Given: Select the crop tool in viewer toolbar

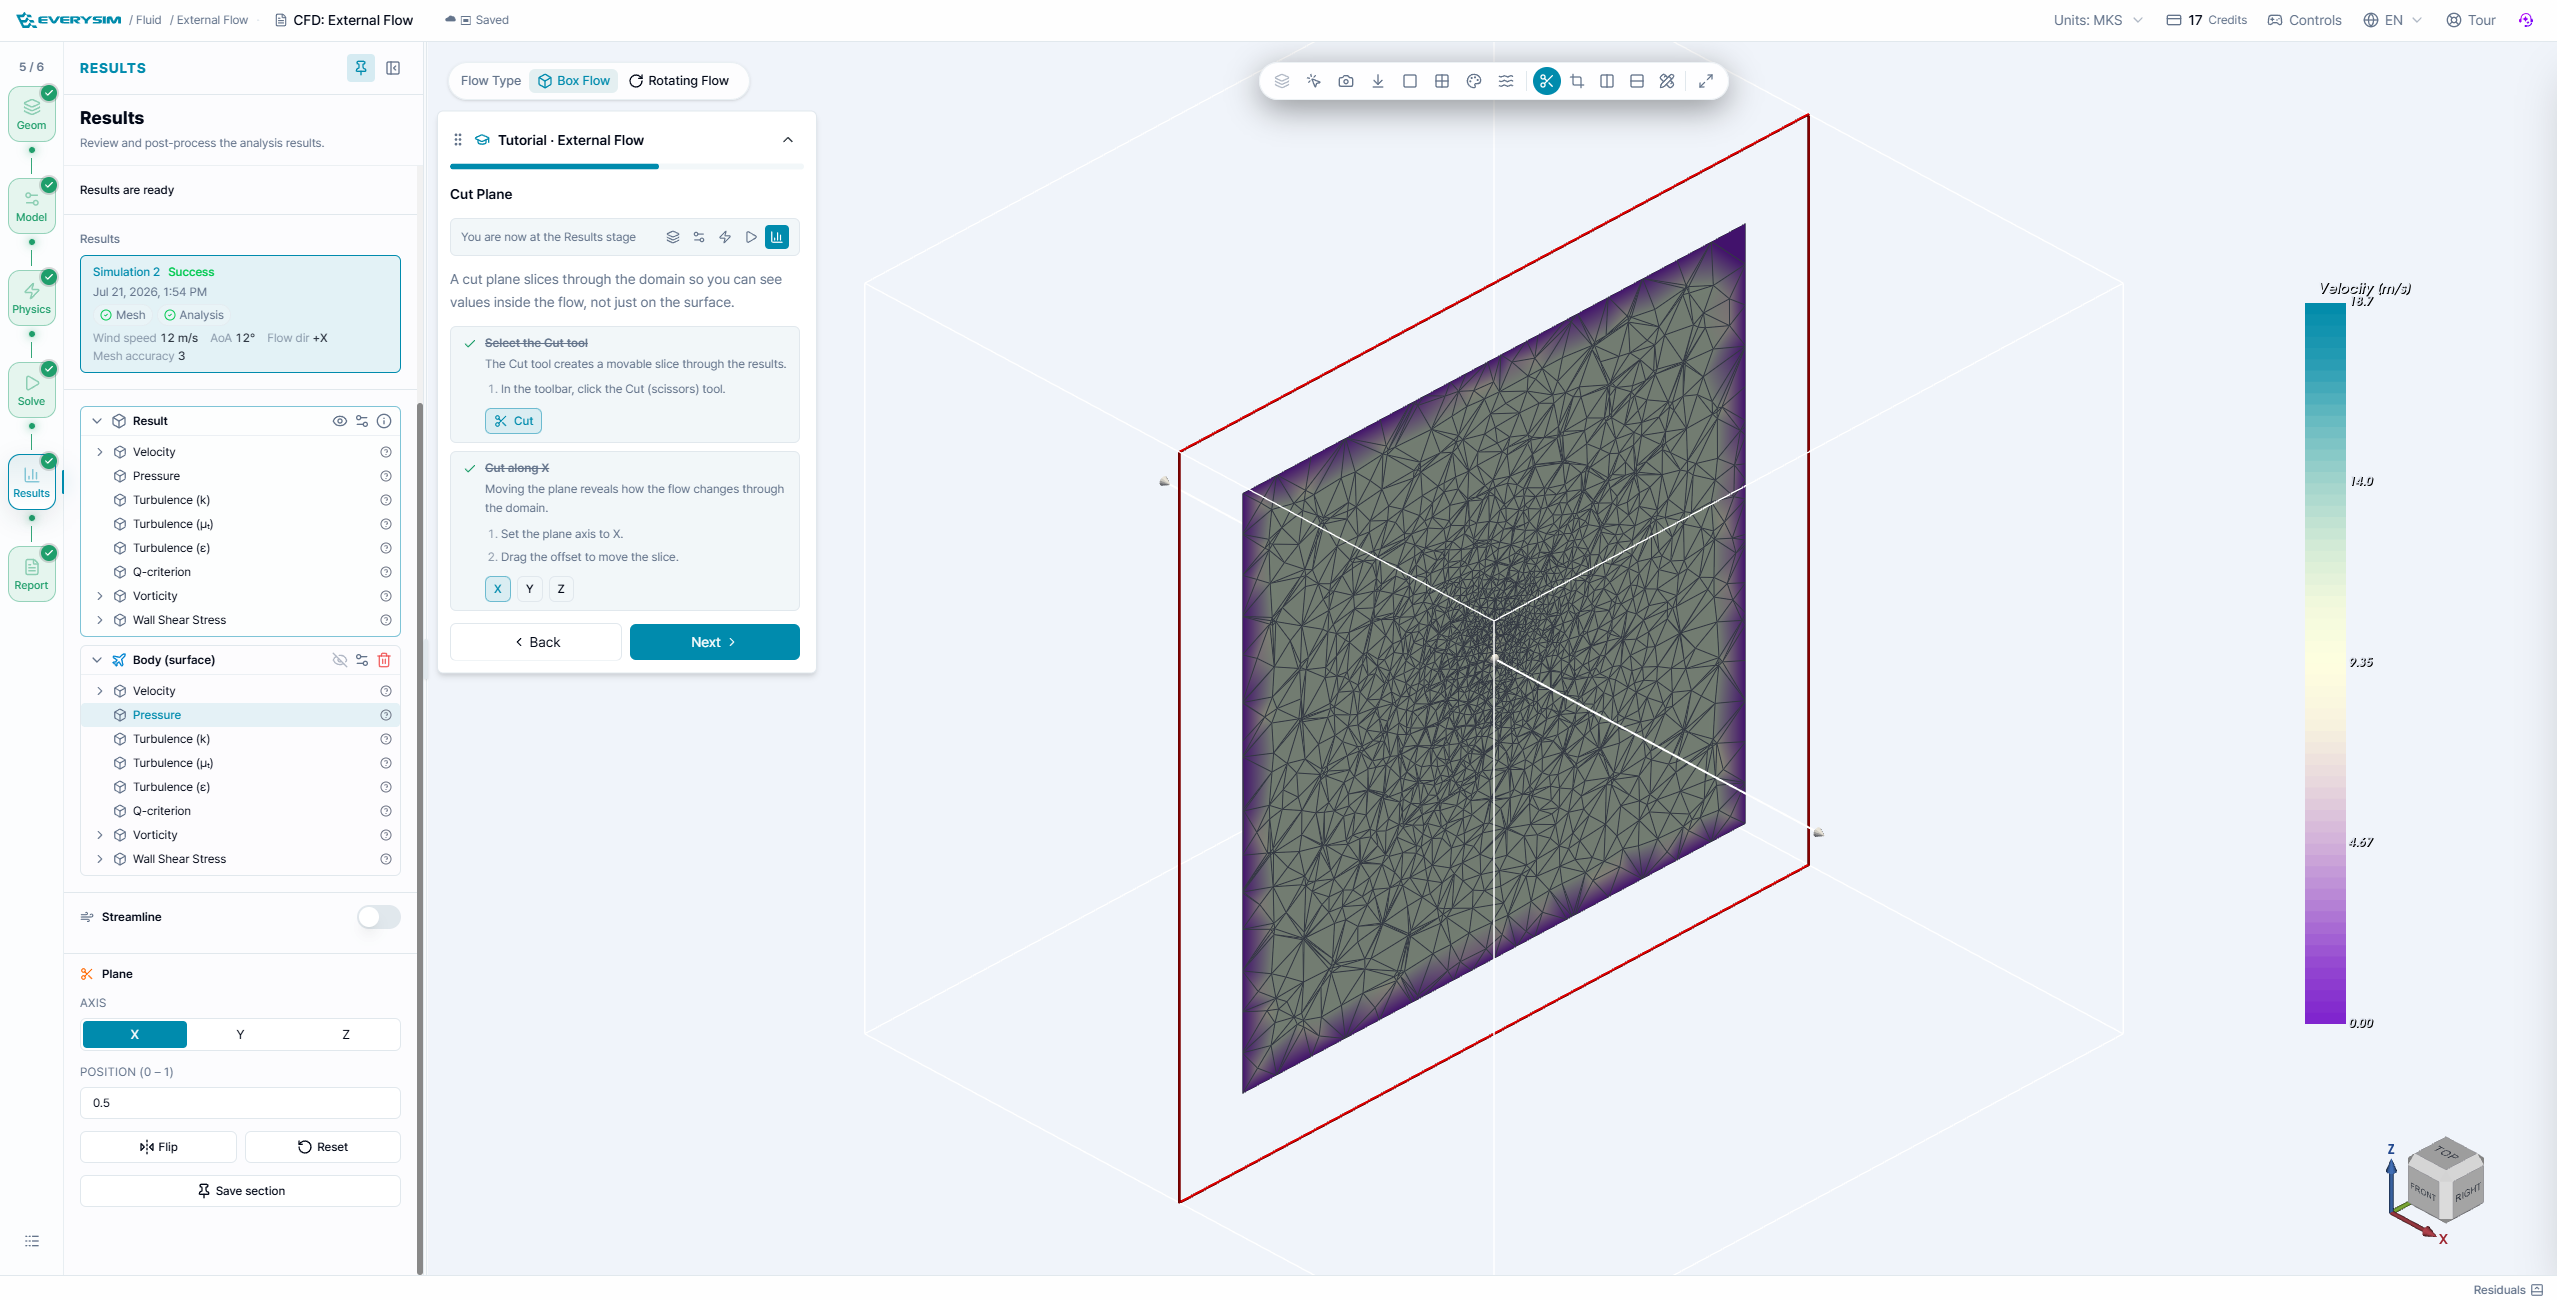Looking at the screenshot, I should click(x=1576, y=81).
